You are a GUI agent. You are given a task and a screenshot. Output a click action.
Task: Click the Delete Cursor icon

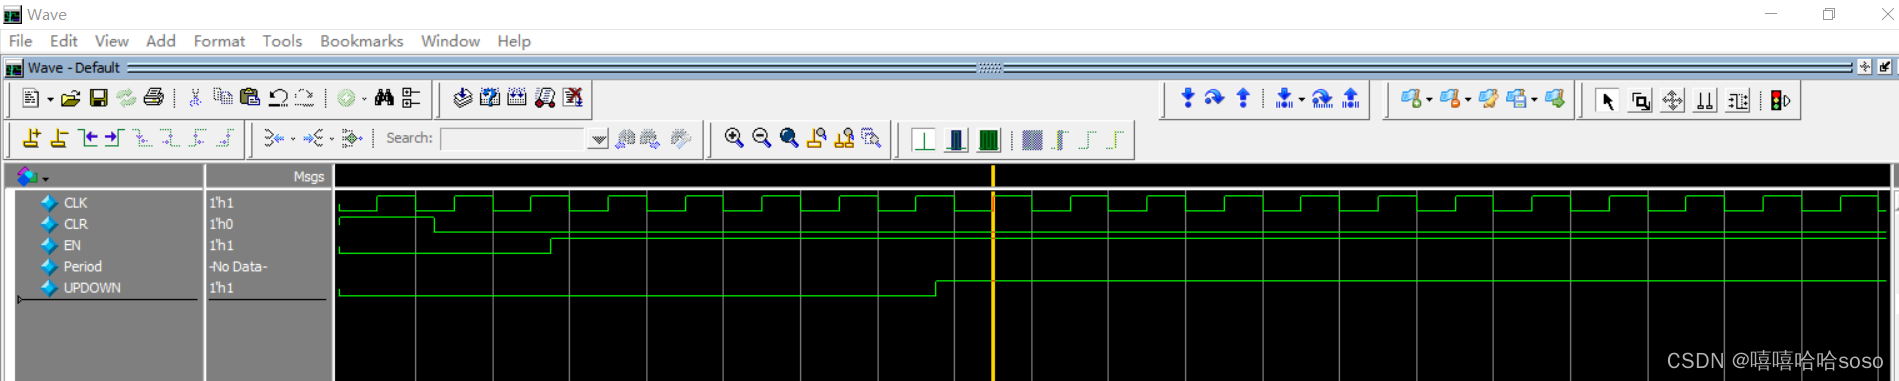pos(59,138)
